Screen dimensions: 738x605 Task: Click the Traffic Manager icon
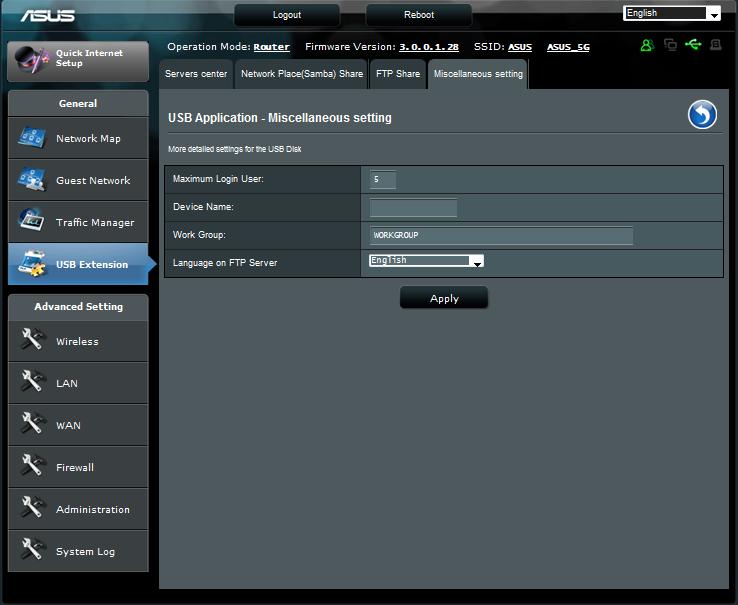click(32, 220)
